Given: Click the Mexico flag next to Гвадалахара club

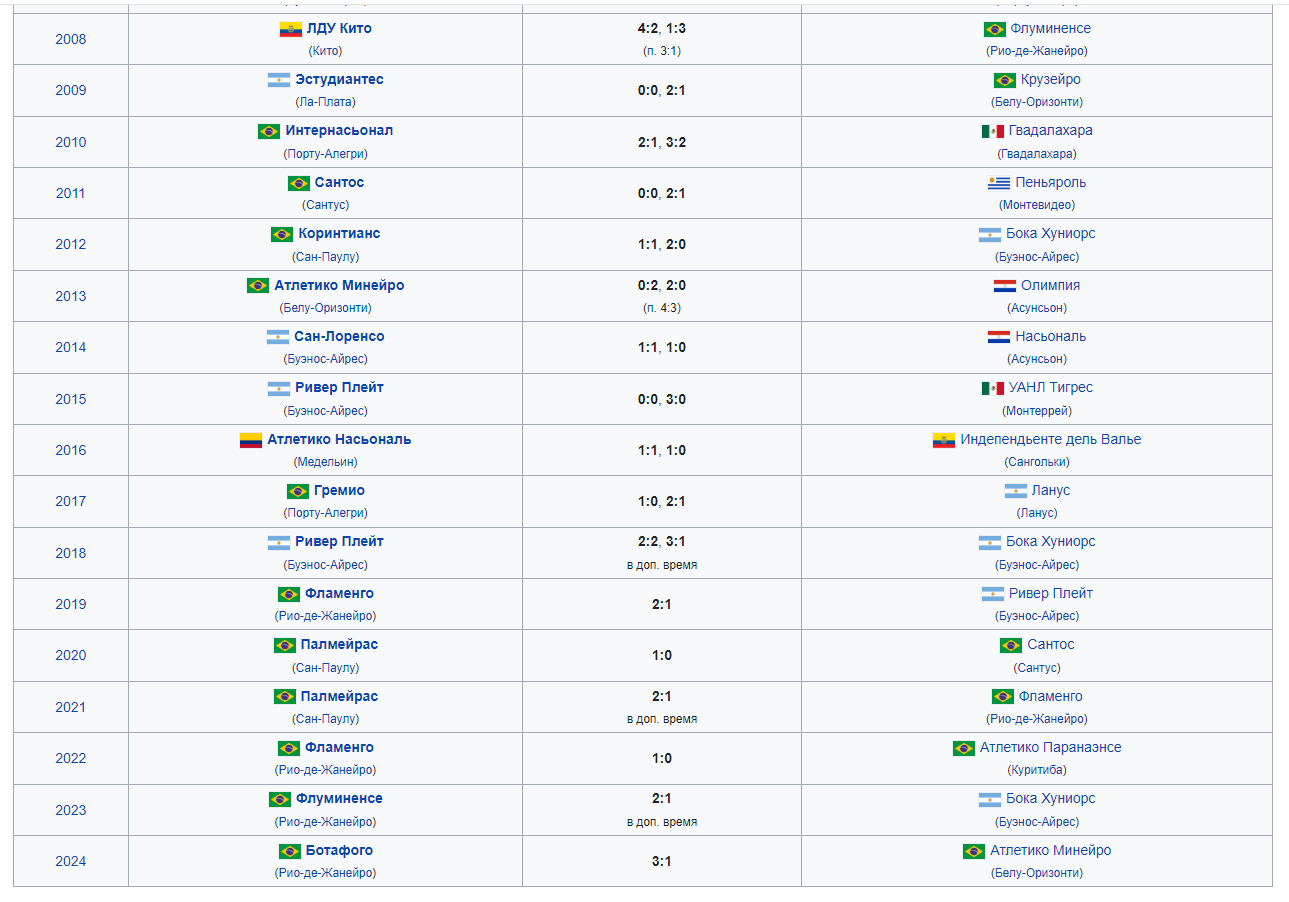Looking at the screenshot, I should click(992, 131).
